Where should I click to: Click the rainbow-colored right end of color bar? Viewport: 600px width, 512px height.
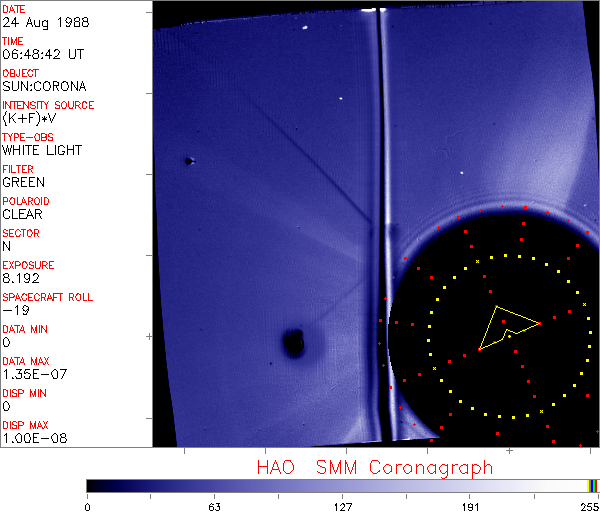point(594,485)
